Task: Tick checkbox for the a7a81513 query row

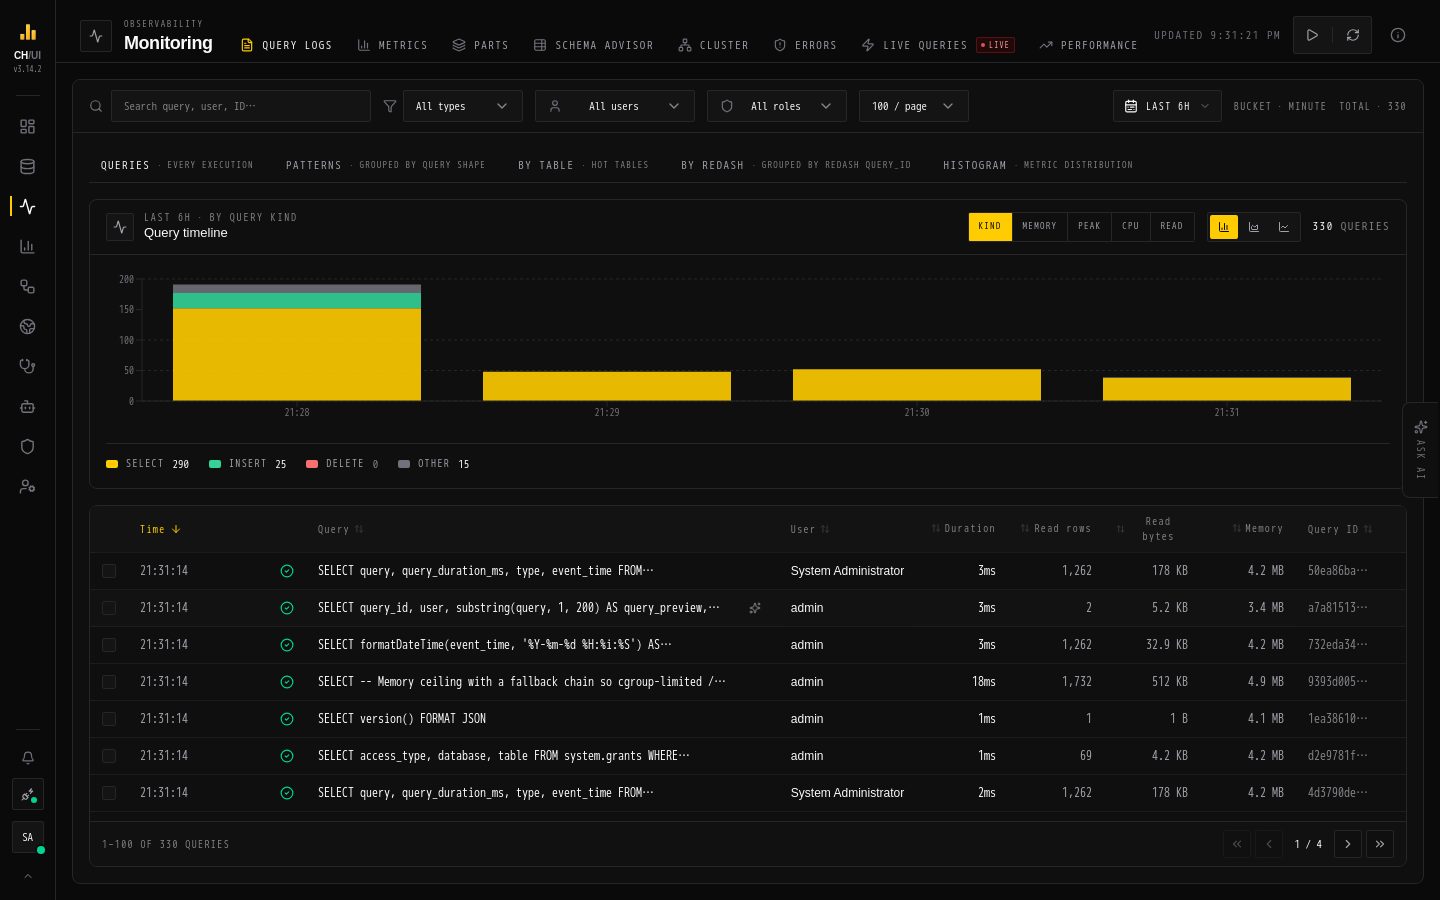Action: pyautogui.click(x=109, y=608)
